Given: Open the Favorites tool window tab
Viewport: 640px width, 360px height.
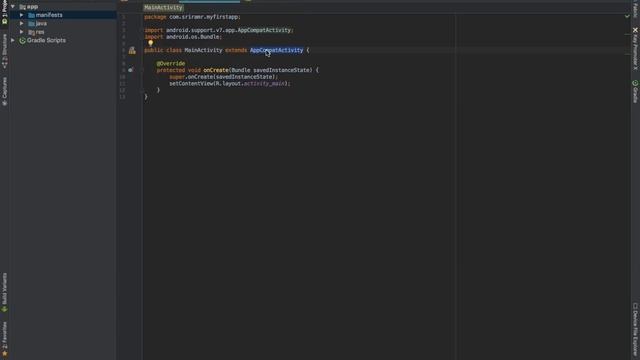Looking at the screenshot, I should coord(4,339).
